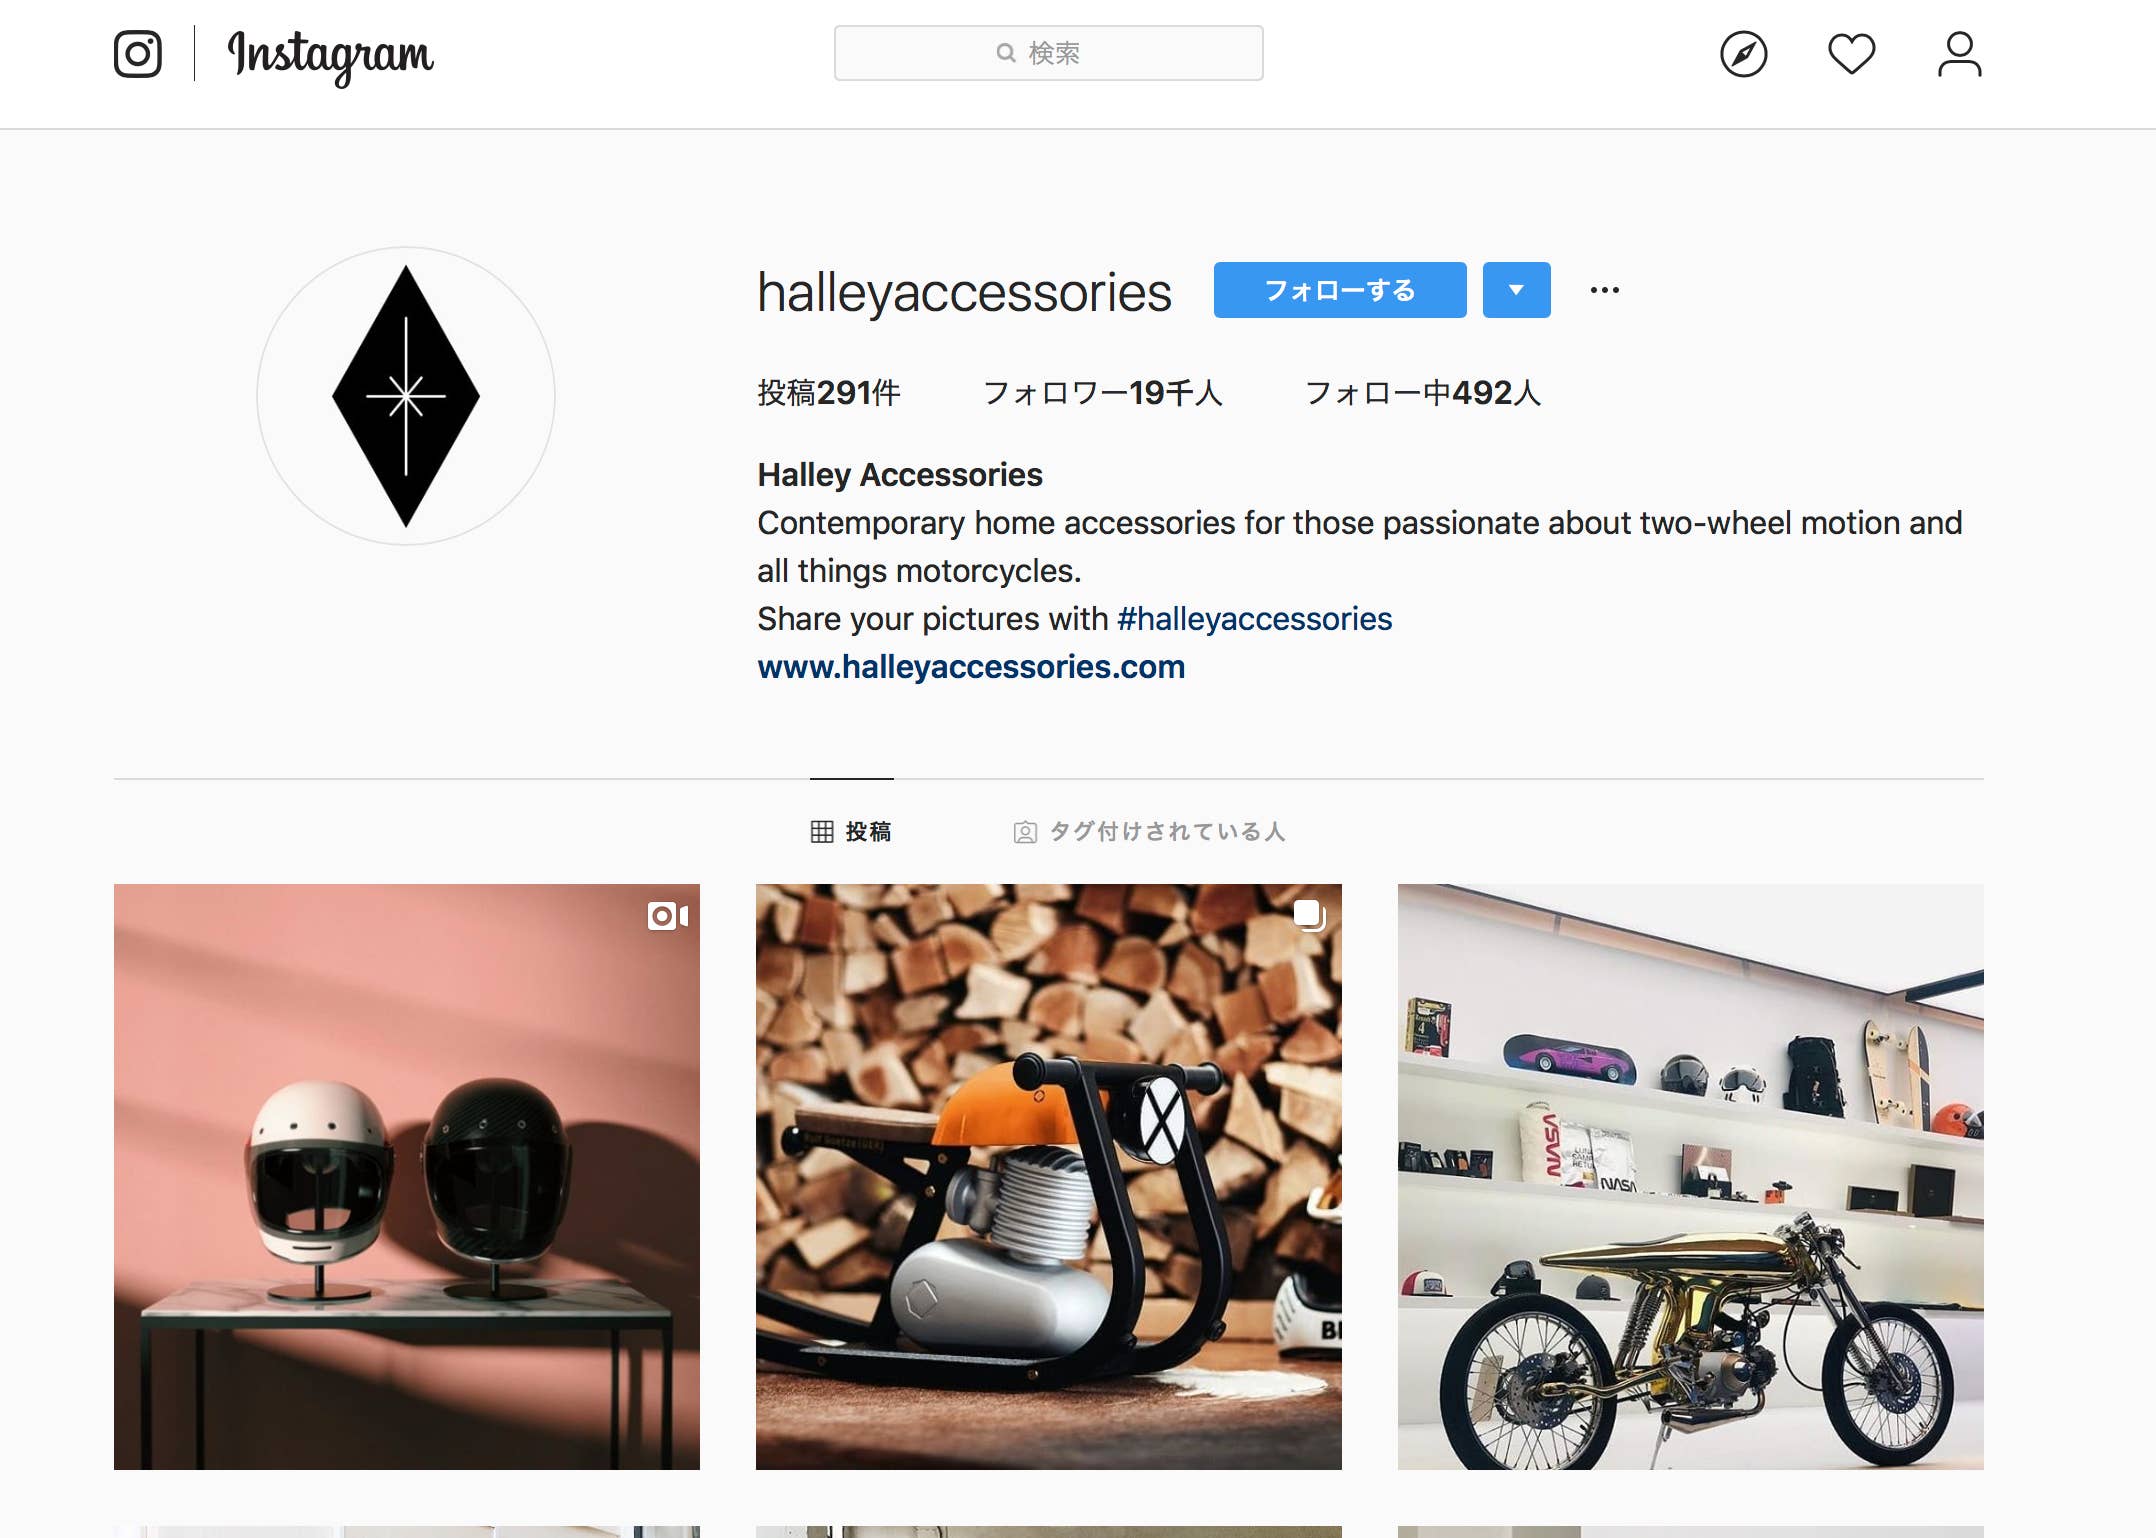Click the フォローする follow button

click(x=1340, y=290)
